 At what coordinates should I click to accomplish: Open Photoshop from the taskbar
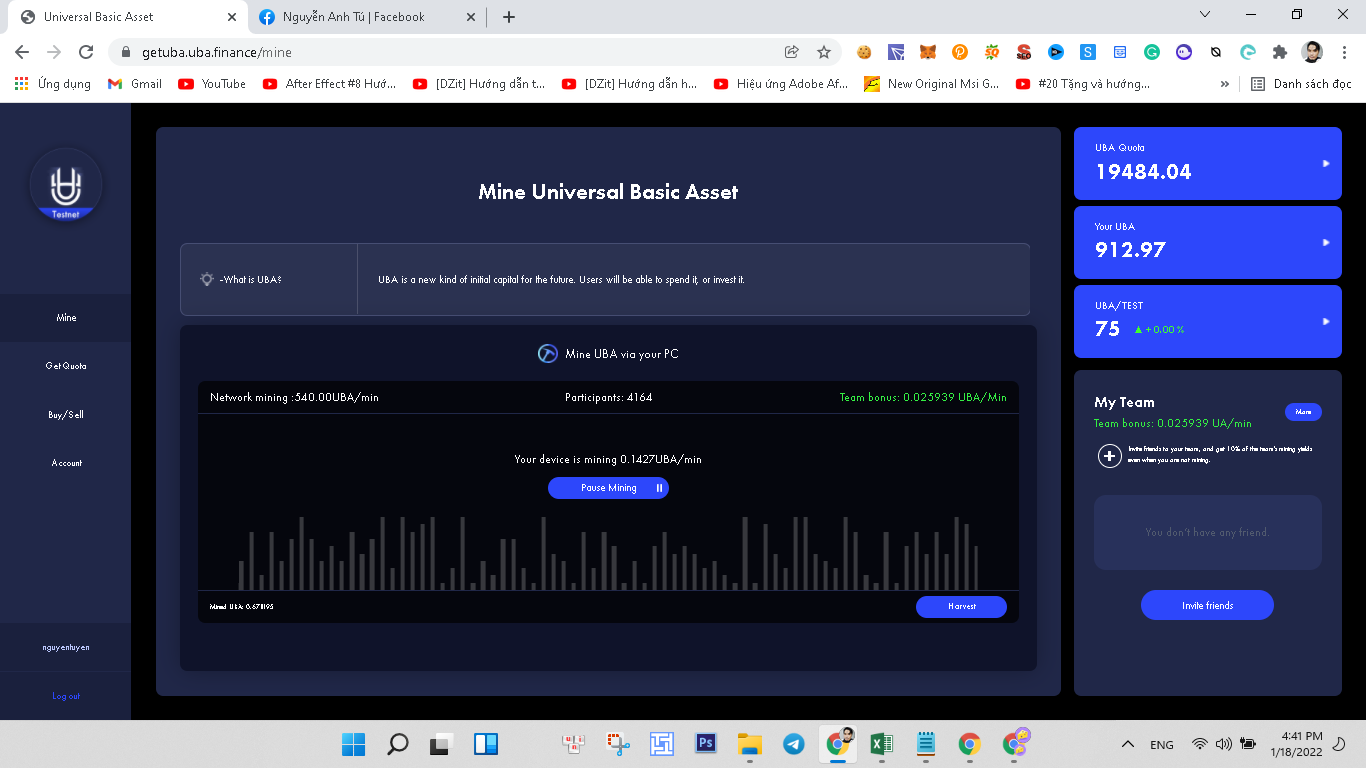click(x=706, y=743)
